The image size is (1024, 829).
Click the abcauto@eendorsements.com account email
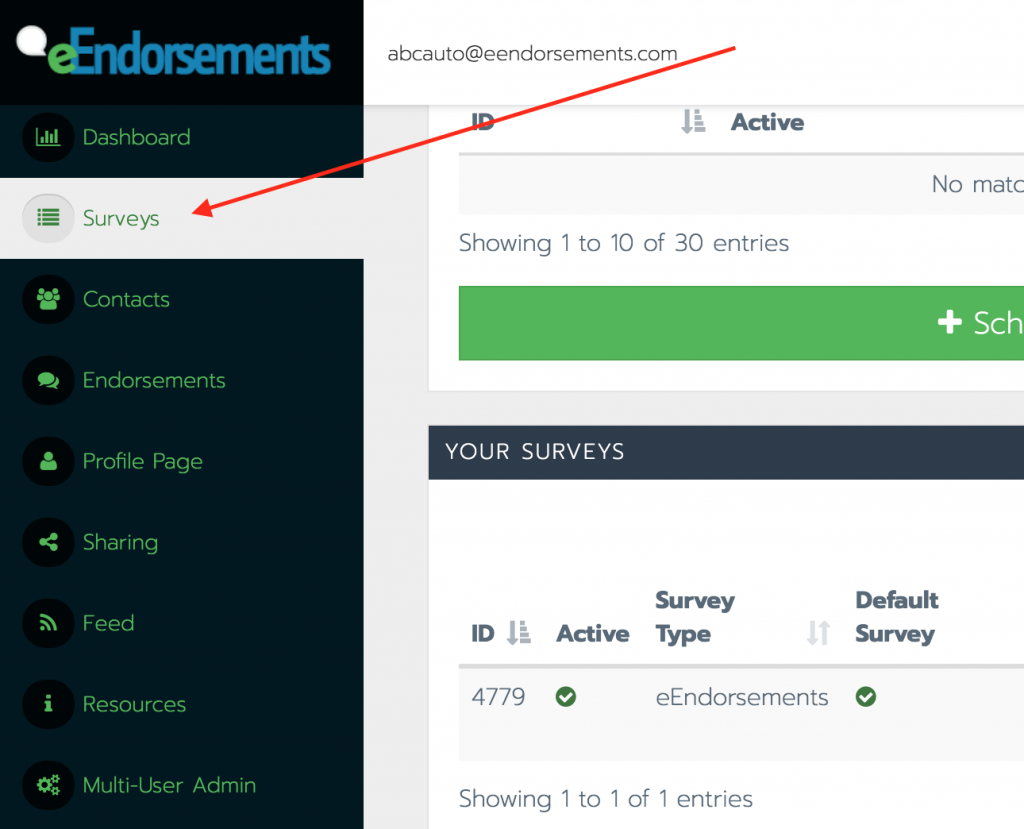point(532,54)
